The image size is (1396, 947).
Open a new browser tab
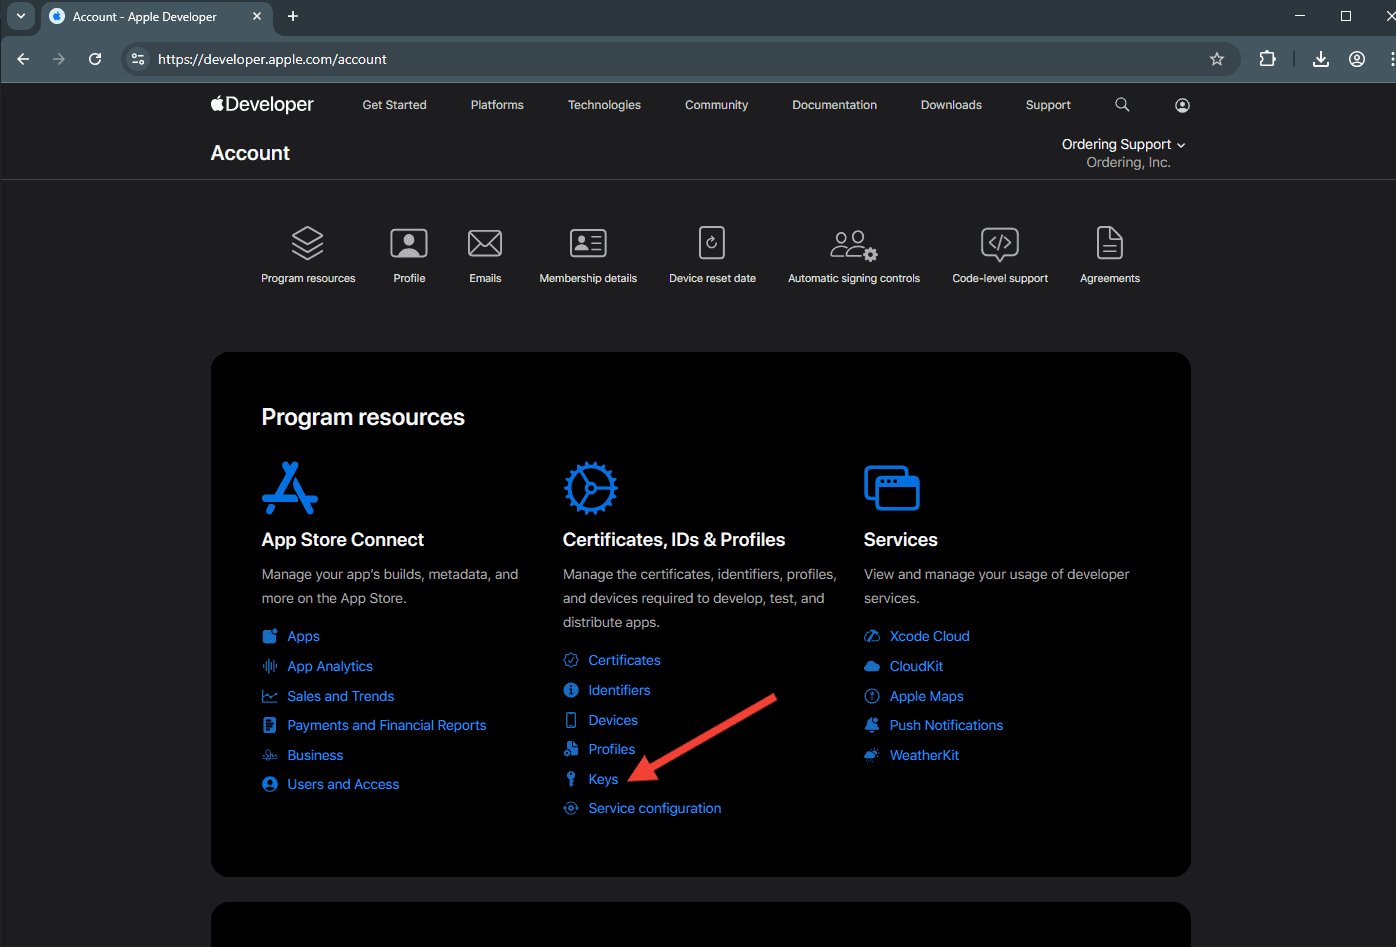pyautogui.click(x=293, y=16)
